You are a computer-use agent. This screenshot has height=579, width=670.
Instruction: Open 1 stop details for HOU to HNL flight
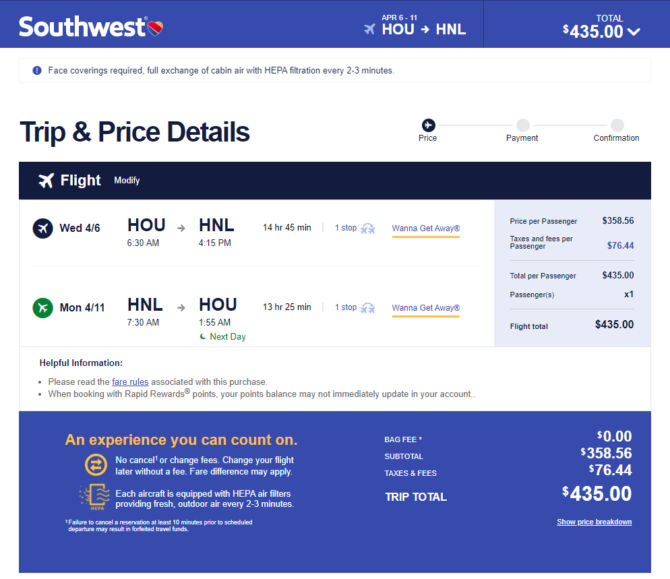(x=346, y=228)
